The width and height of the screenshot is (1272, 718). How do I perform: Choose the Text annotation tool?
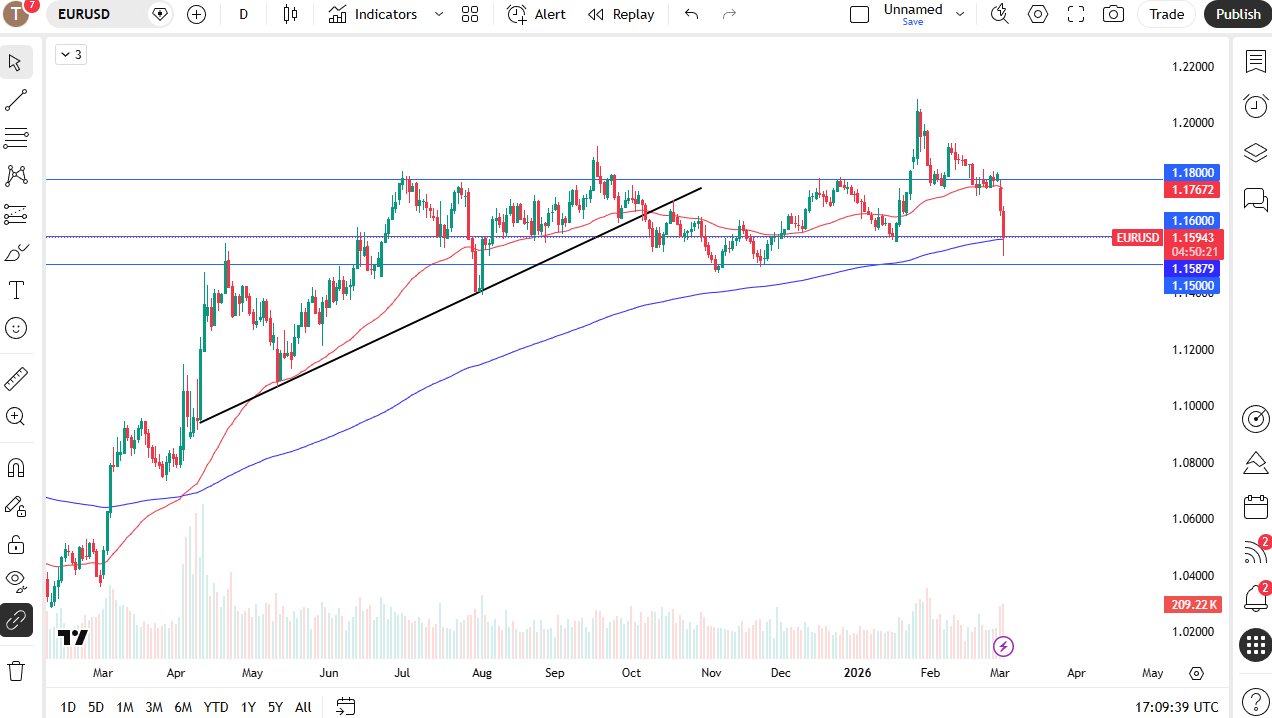[x=16, y=290]
